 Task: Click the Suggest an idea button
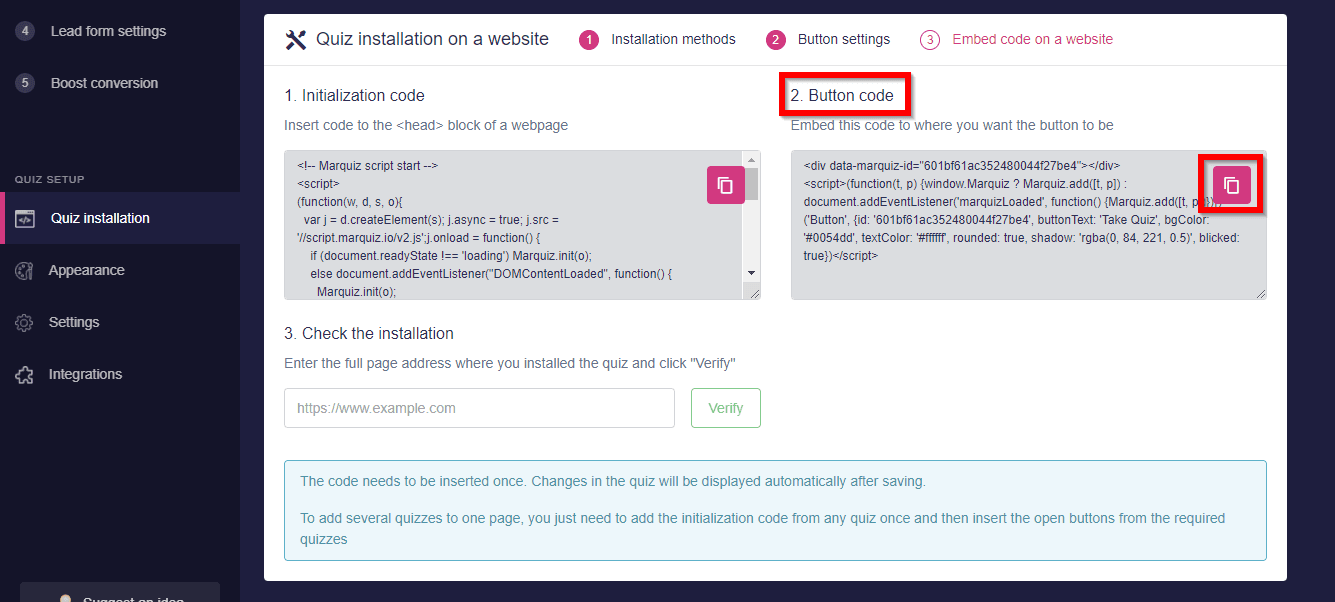[120, 592]
